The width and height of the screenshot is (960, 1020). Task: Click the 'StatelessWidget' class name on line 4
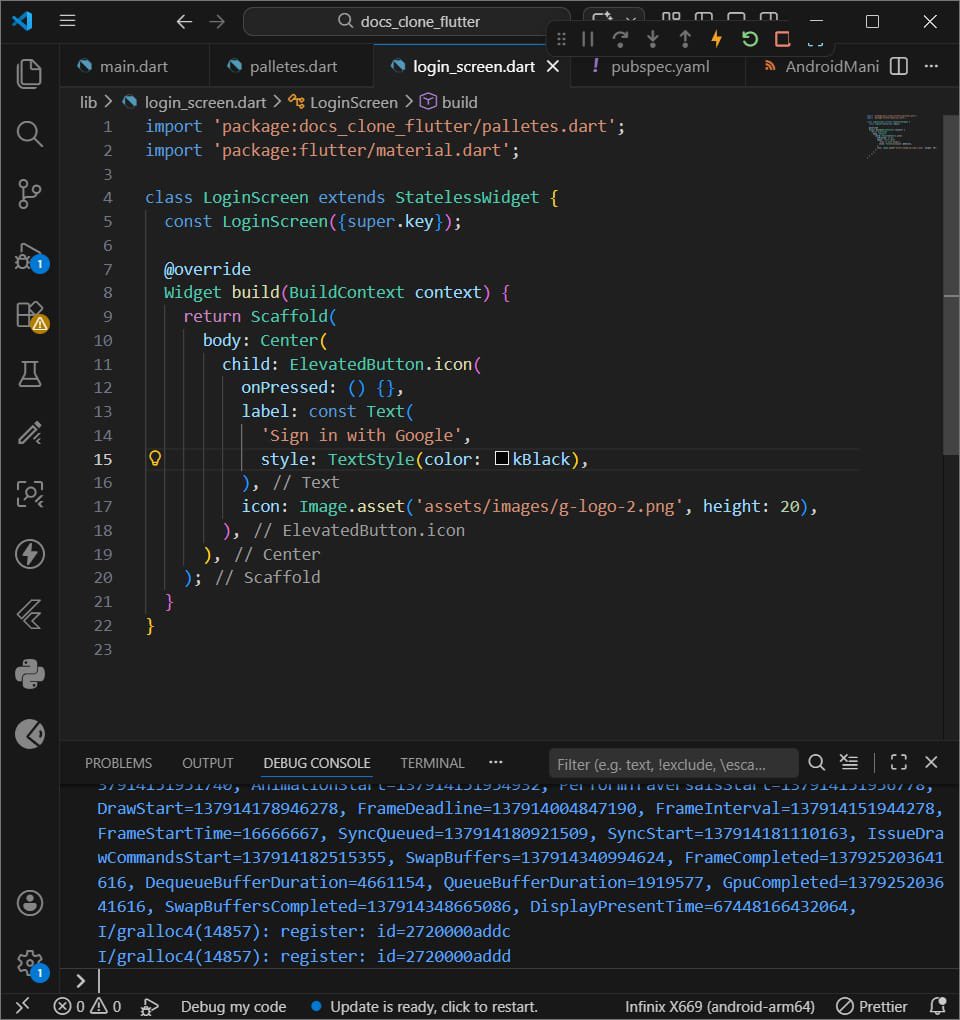(467, 197)
